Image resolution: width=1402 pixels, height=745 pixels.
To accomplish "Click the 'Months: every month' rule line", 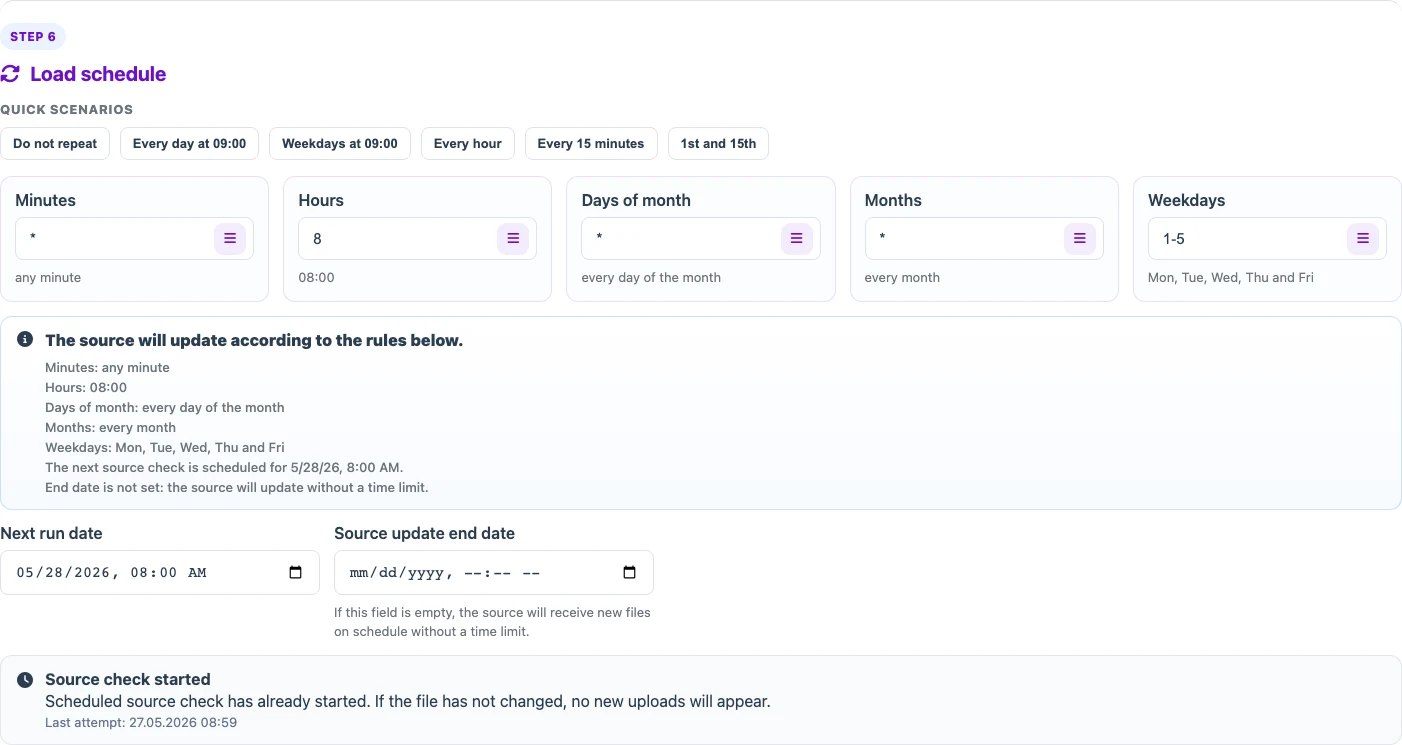I will [x=110, y=428].
